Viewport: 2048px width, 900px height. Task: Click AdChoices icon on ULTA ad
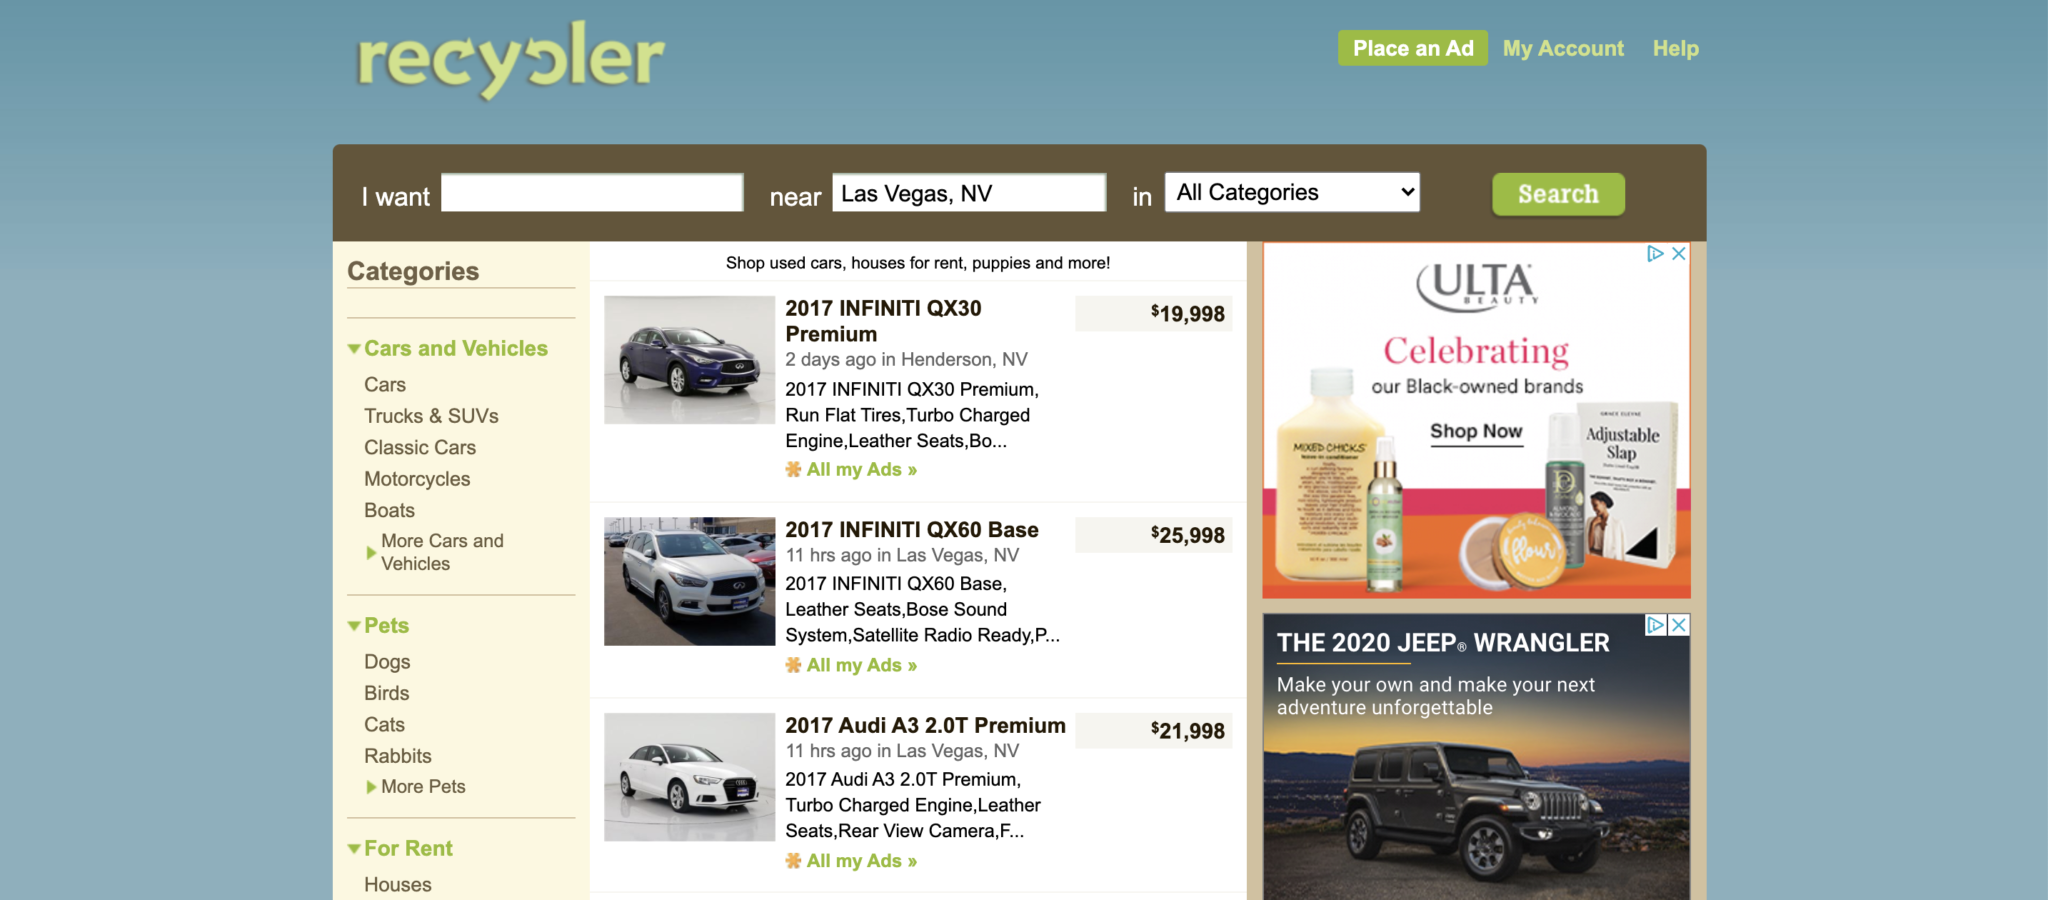coord(1656,254)
